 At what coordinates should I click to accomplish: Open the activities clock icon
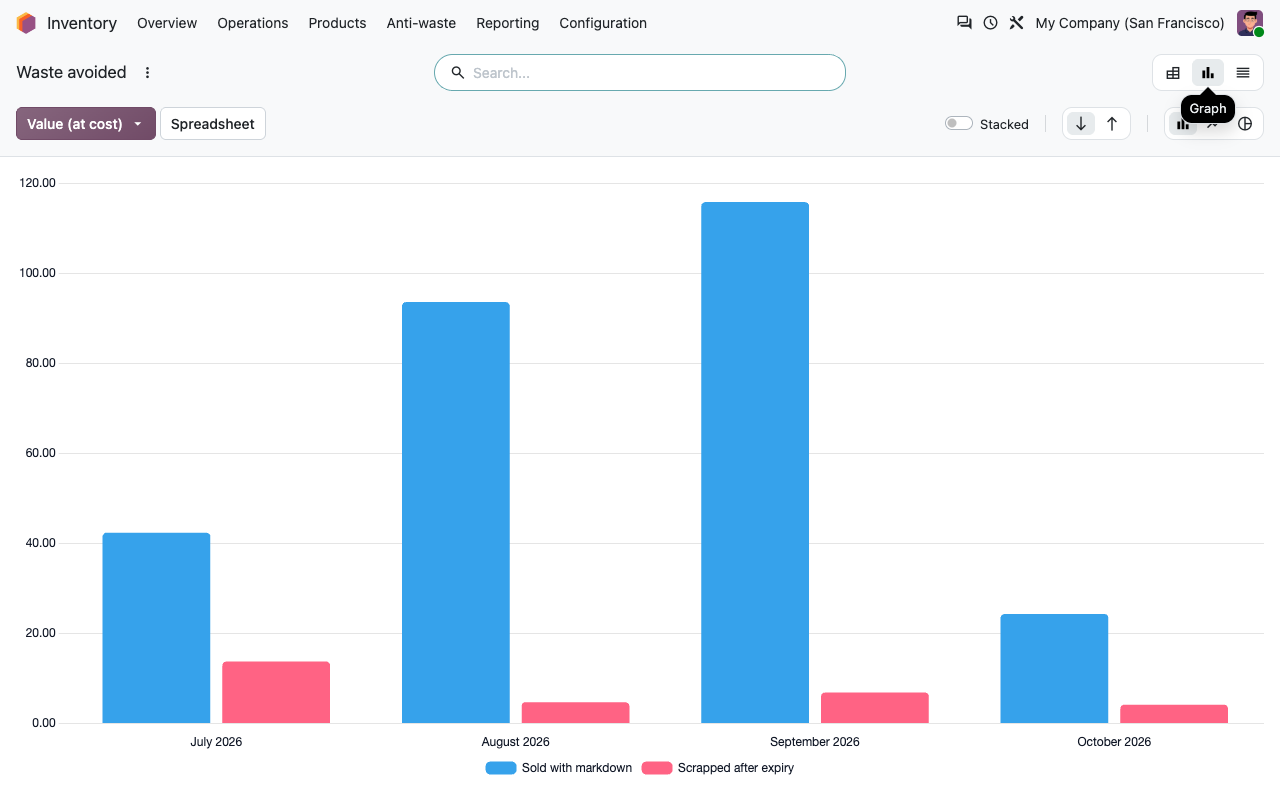tap(990, 23)
